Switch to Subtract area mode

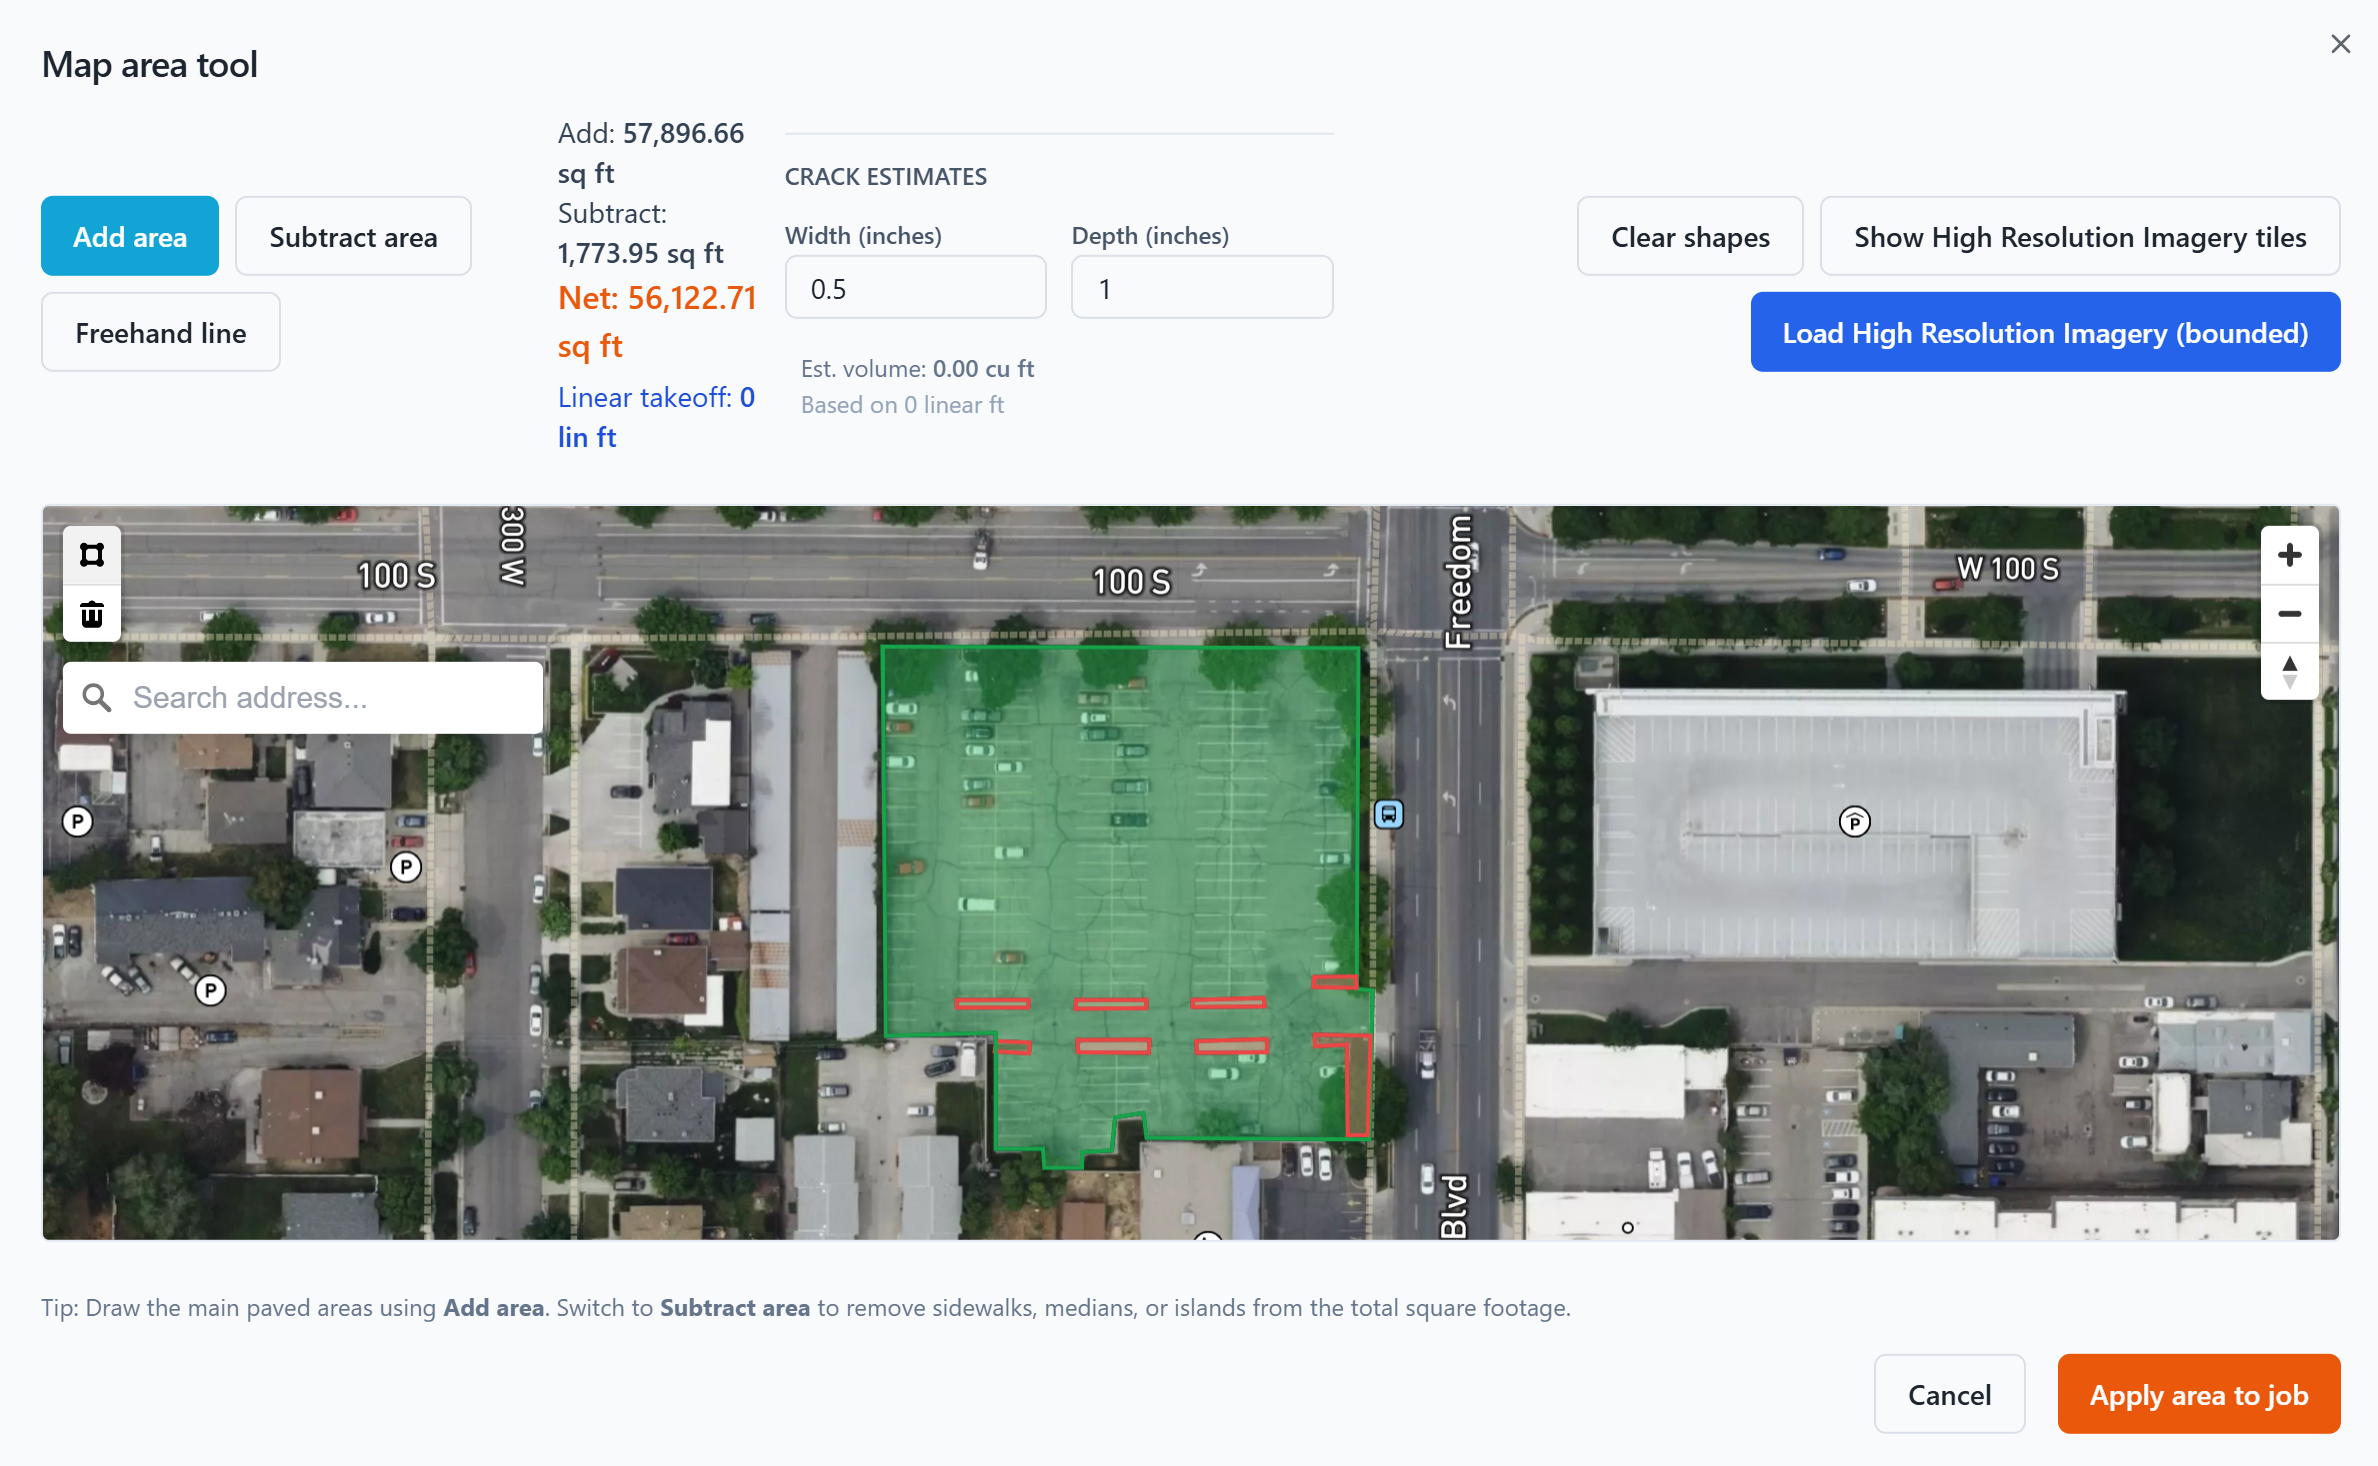pyautogui.click(x=352, y=236)
